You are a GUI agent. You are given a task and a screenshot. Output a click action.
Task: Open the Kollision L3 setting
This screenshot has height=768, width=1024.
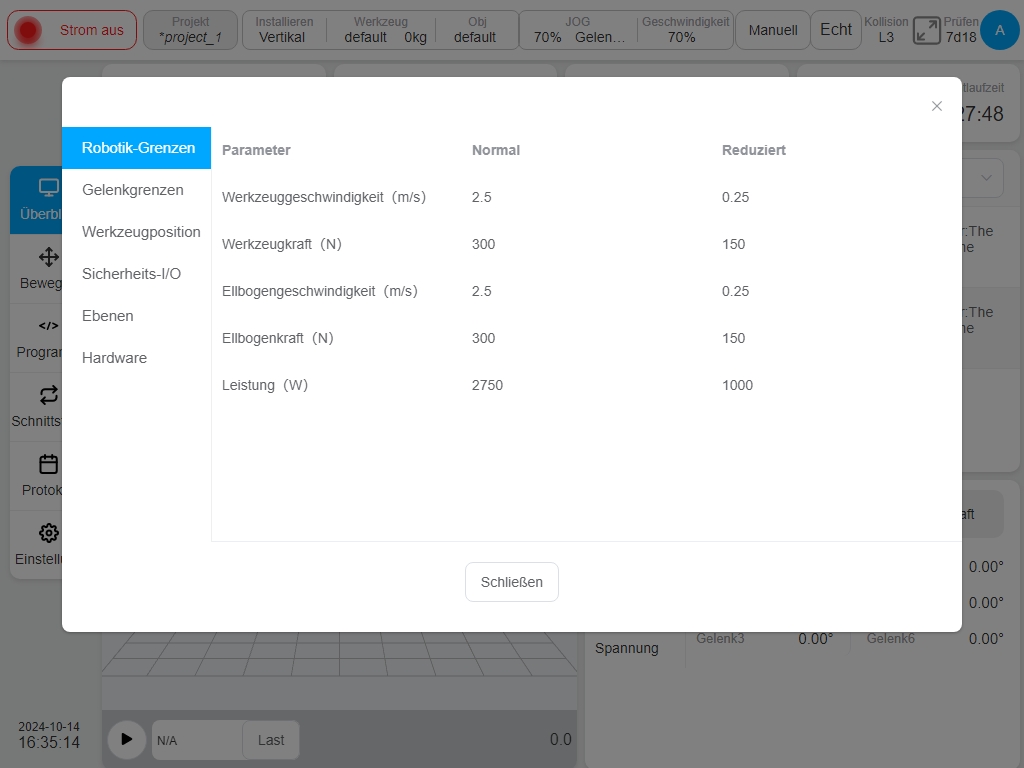click(886, 30)
